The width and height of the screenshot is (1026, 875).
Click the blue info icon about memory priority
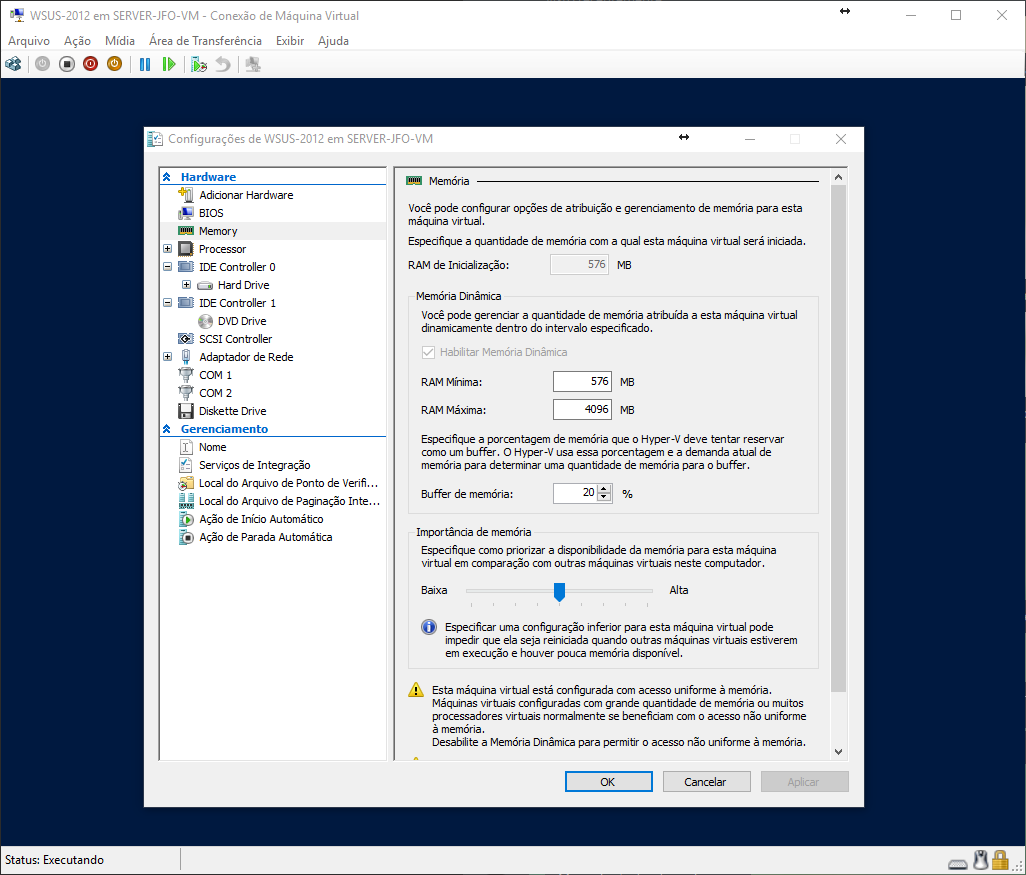tap(429, 627)
